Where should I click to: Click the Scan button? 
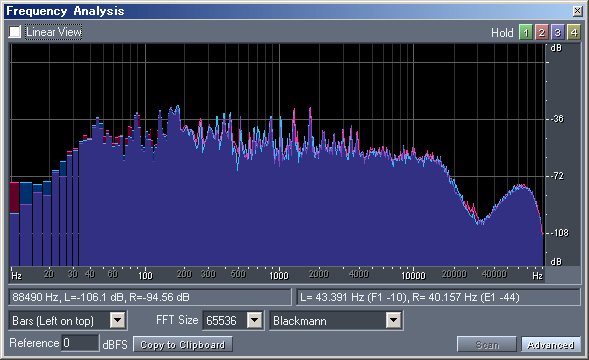pos(487,345)
